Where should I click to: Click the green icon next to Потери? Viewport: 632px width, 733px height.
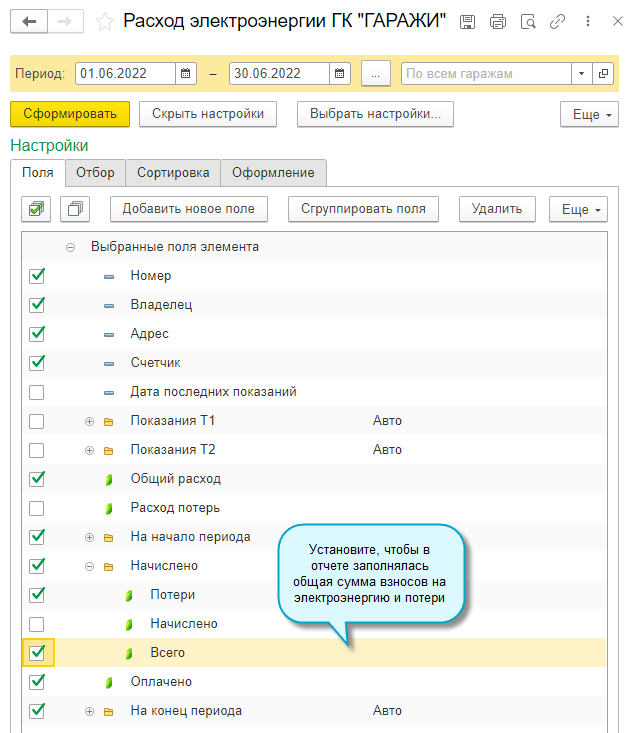click(129, 596)
